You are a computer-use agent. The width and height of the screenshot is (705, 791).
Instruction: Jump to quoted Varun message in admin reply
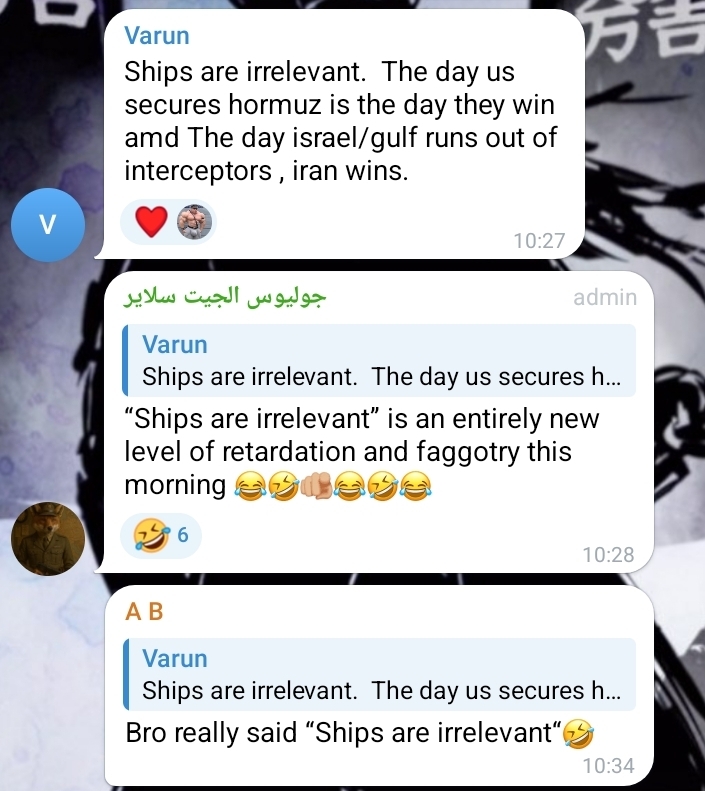tap(379, 360)
